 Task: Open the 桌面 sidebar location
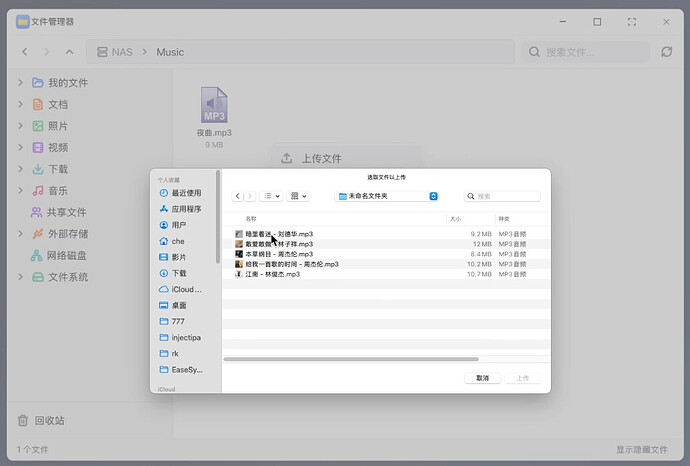(178, 305)
